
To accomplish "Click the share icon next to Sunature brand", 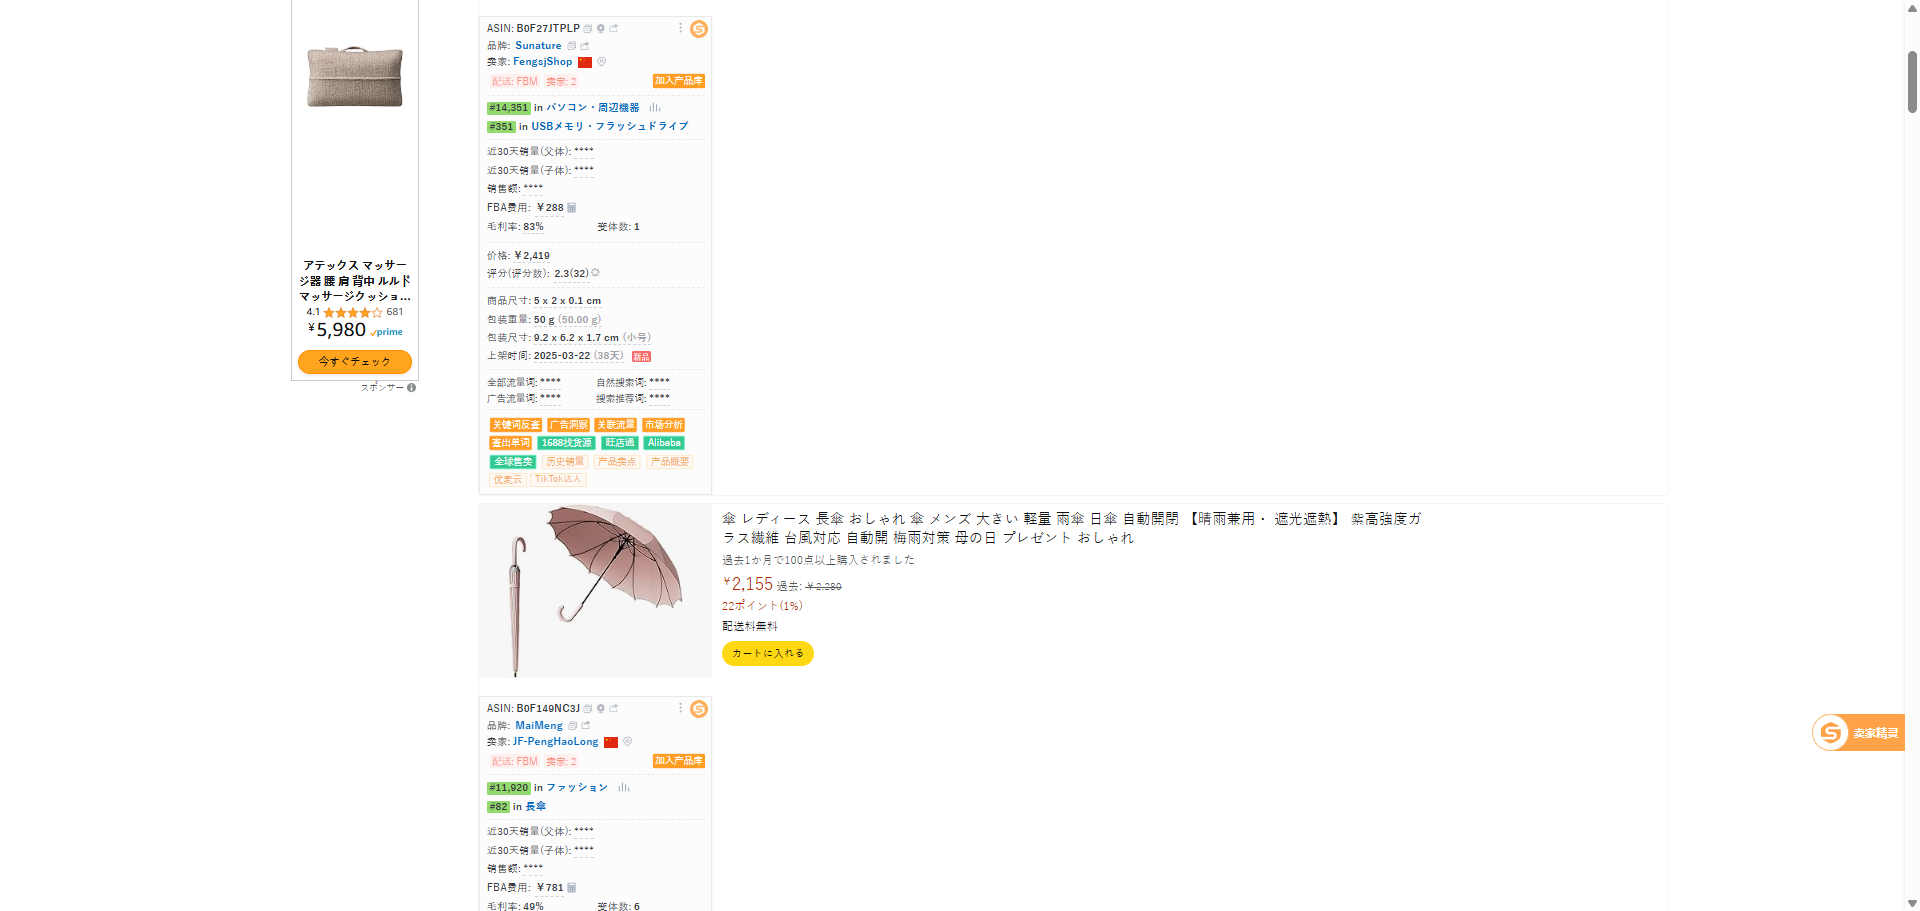I will 585,46.
